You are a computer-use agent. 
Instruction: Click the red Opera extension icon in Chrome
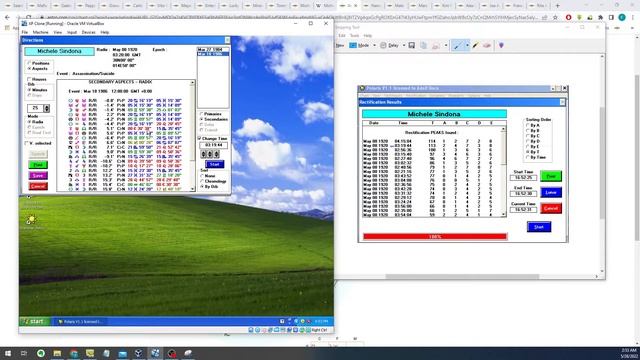(568, 18)
